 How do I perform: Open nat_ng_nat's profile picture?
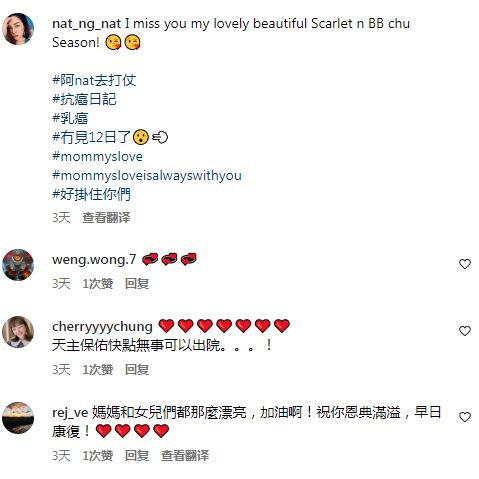(18, 29)
